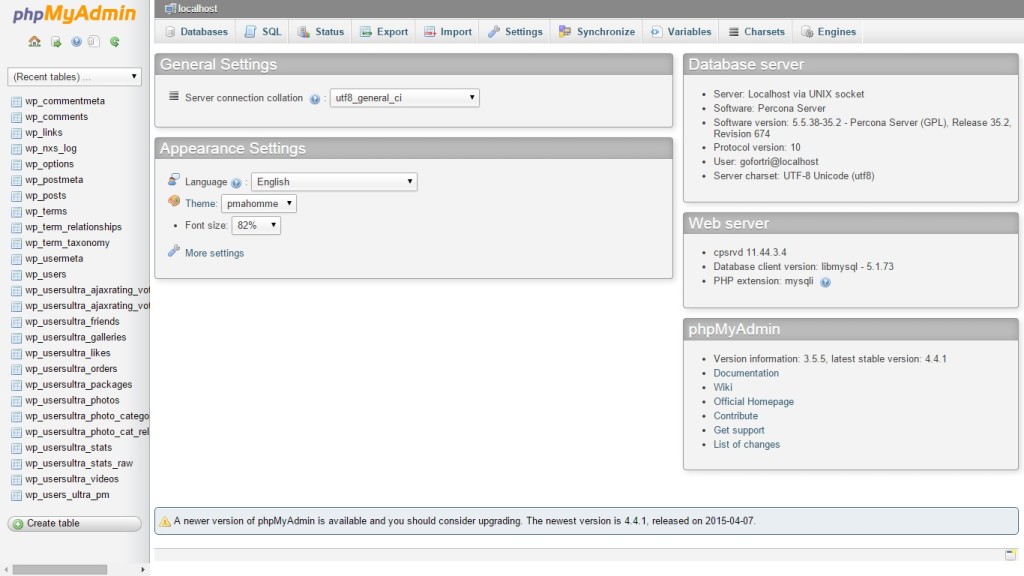Click the Contribute link
The image size is (1024, 576).
pos(735,416)
